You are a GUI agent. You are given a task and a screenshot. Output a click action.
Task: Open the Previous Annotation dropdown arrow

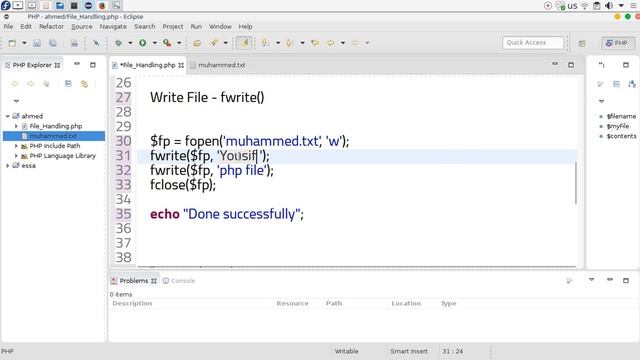click(302, 43)
